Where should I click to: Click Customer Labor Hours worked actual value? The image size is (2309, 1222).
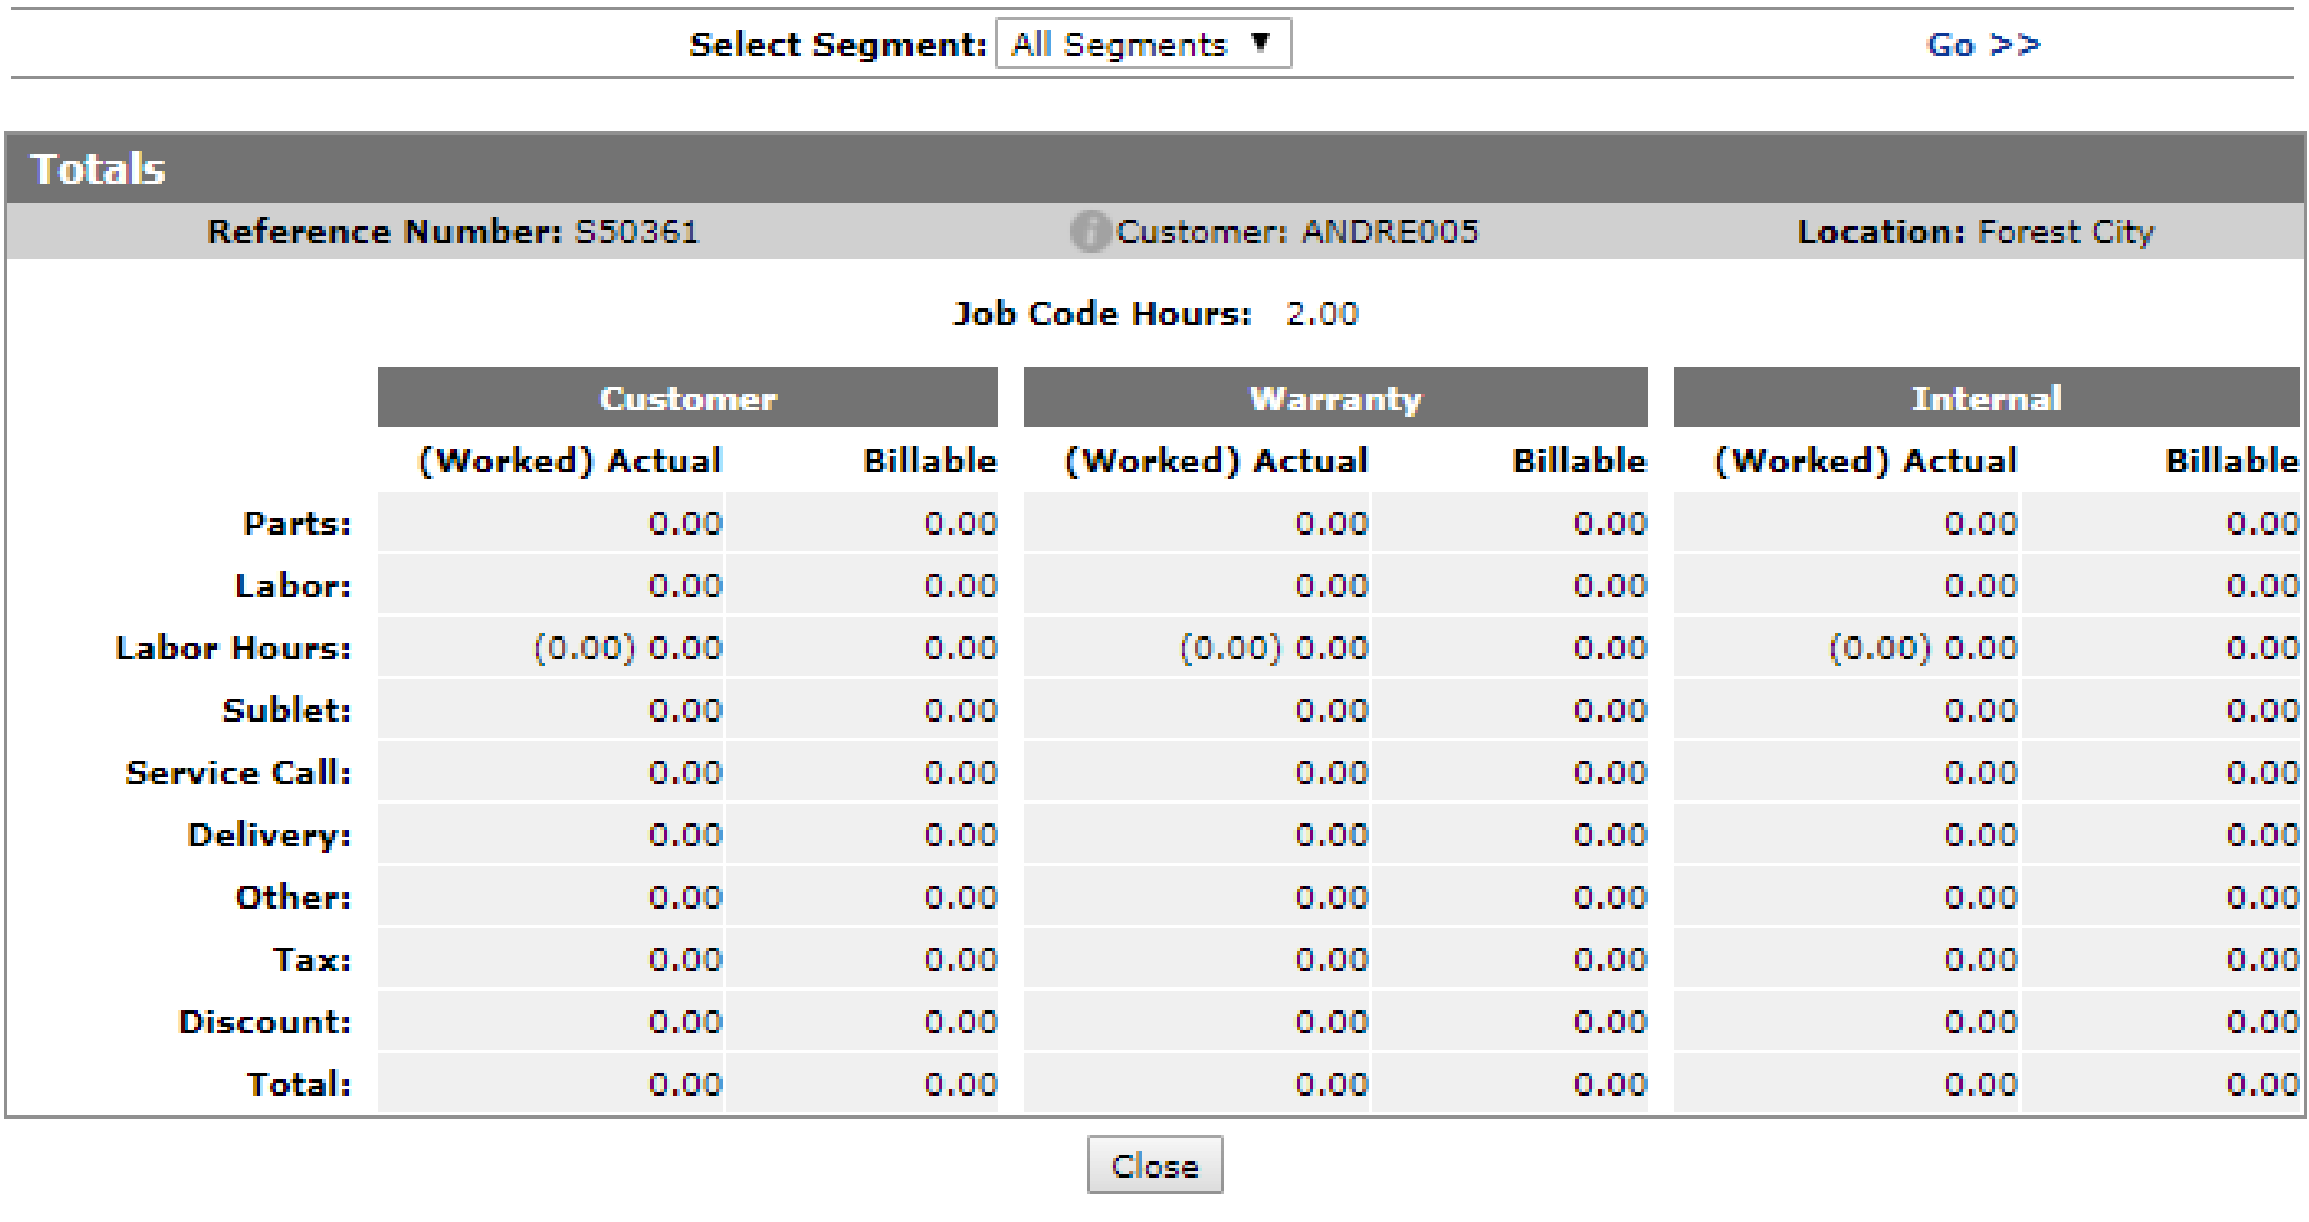click(627, 648)
